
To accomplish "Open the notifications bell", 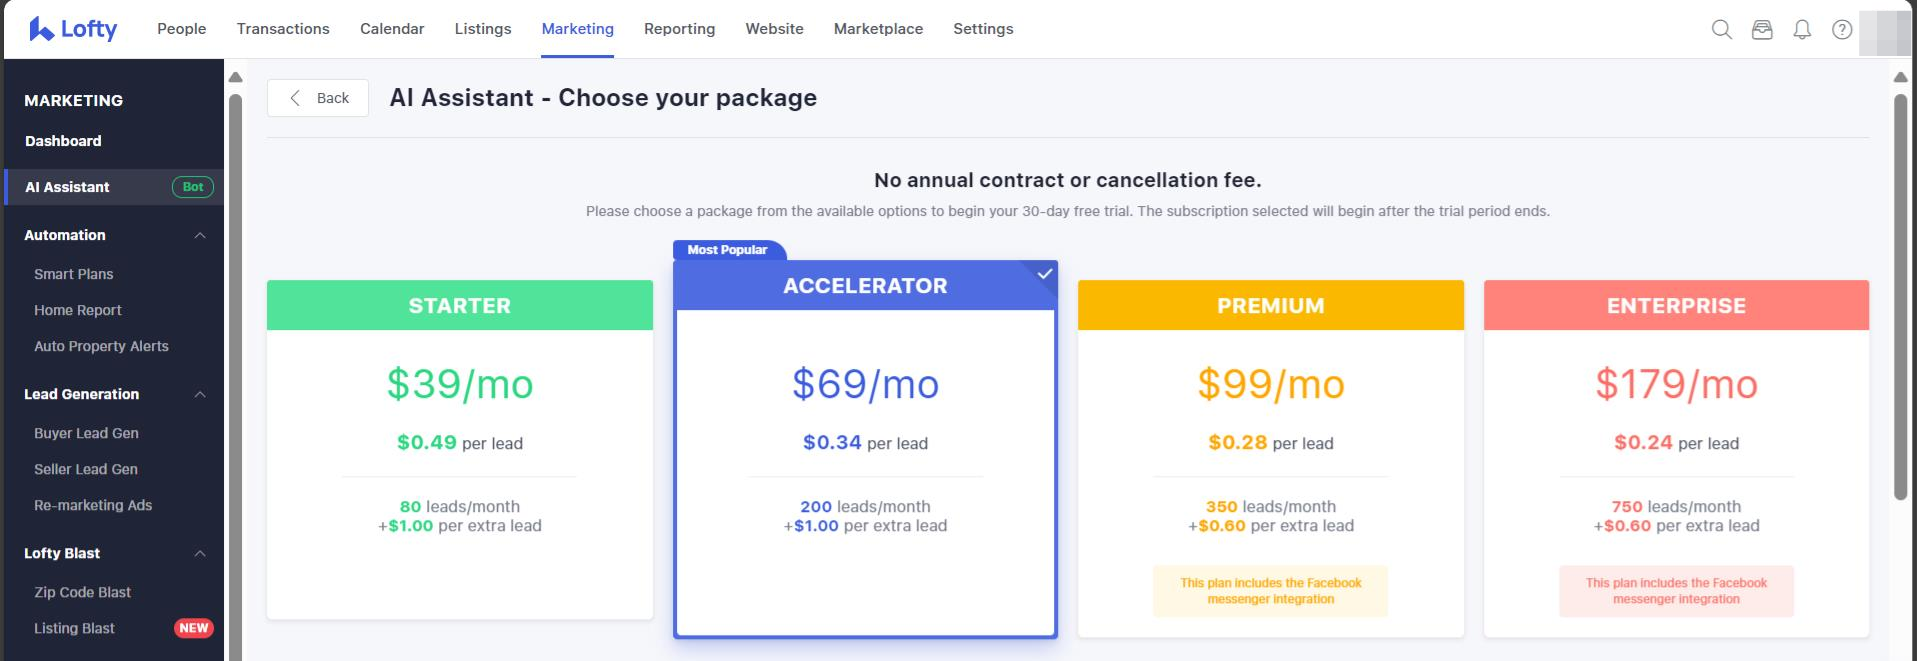I will coord(1802,29).
